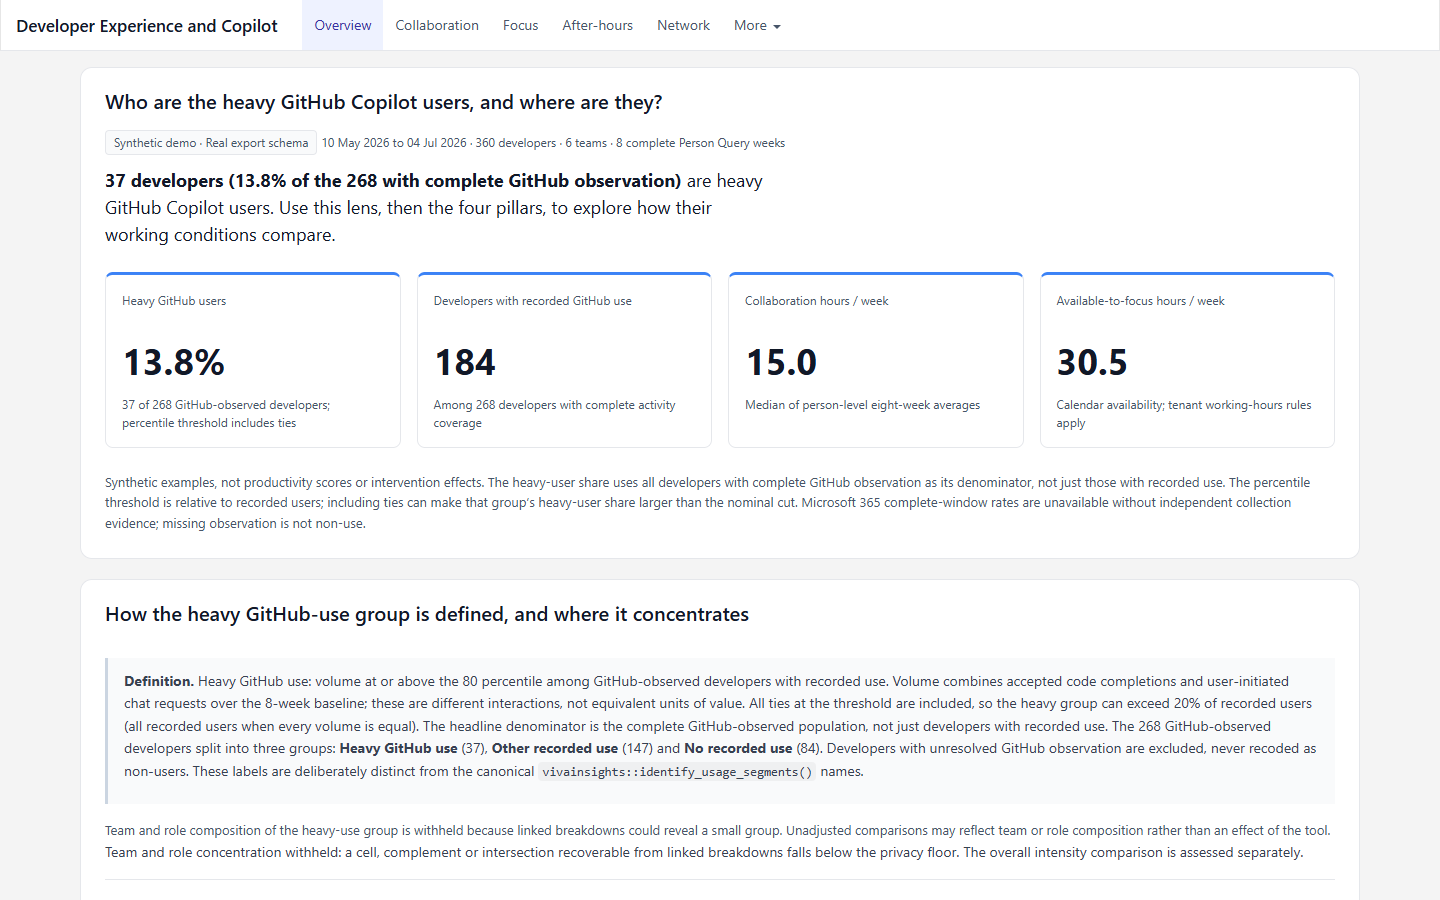Click the 184 value

(x=465, y=362)
